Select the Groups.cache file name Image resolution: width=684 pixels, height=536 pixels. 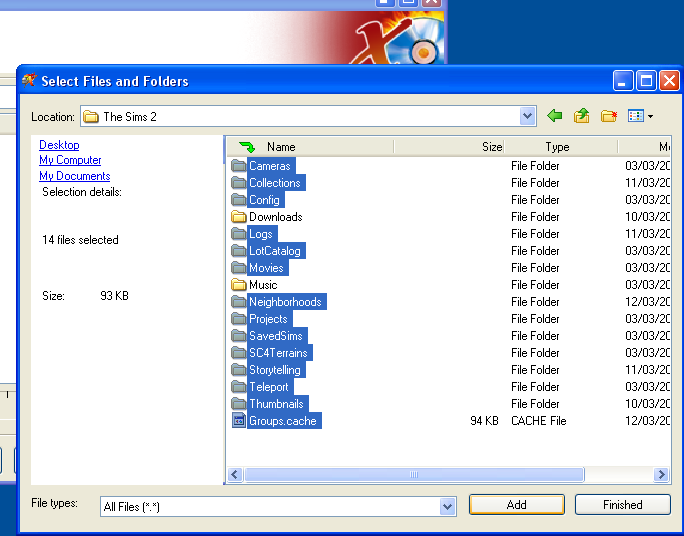point(283,421)
